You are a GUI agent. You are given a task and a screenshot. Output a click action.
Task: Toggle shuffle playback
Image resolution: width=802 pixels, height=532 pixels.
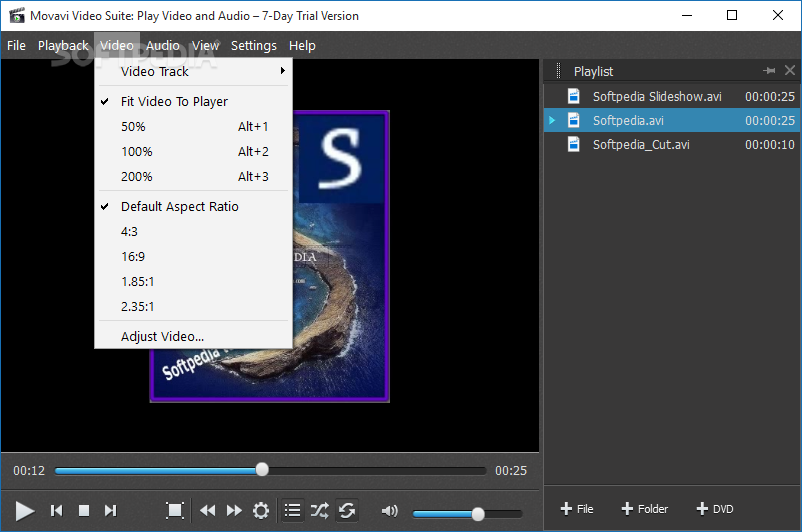(320, 510)
